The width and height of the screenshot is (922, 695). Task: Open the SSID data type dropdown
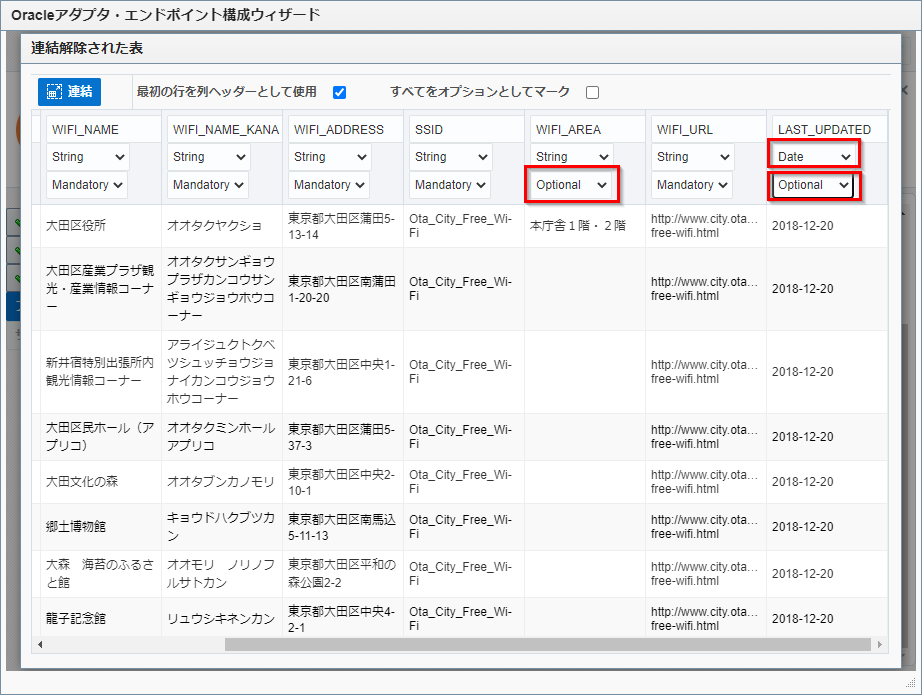(451, 157)
